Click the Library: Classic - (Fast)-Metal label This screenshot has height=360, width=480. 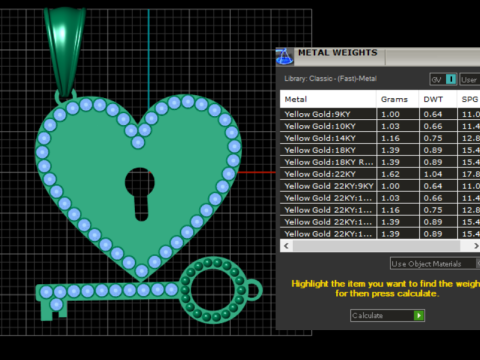click(330, 79)
